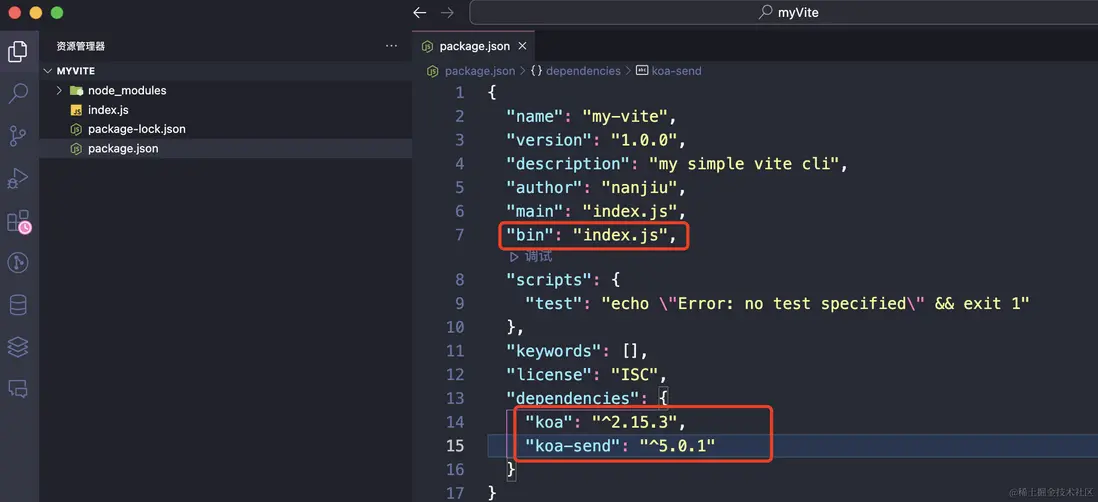Screen dimensions: 1098x502
Task: Open the chat icon in the activity bar
Action: click(18, 388)
